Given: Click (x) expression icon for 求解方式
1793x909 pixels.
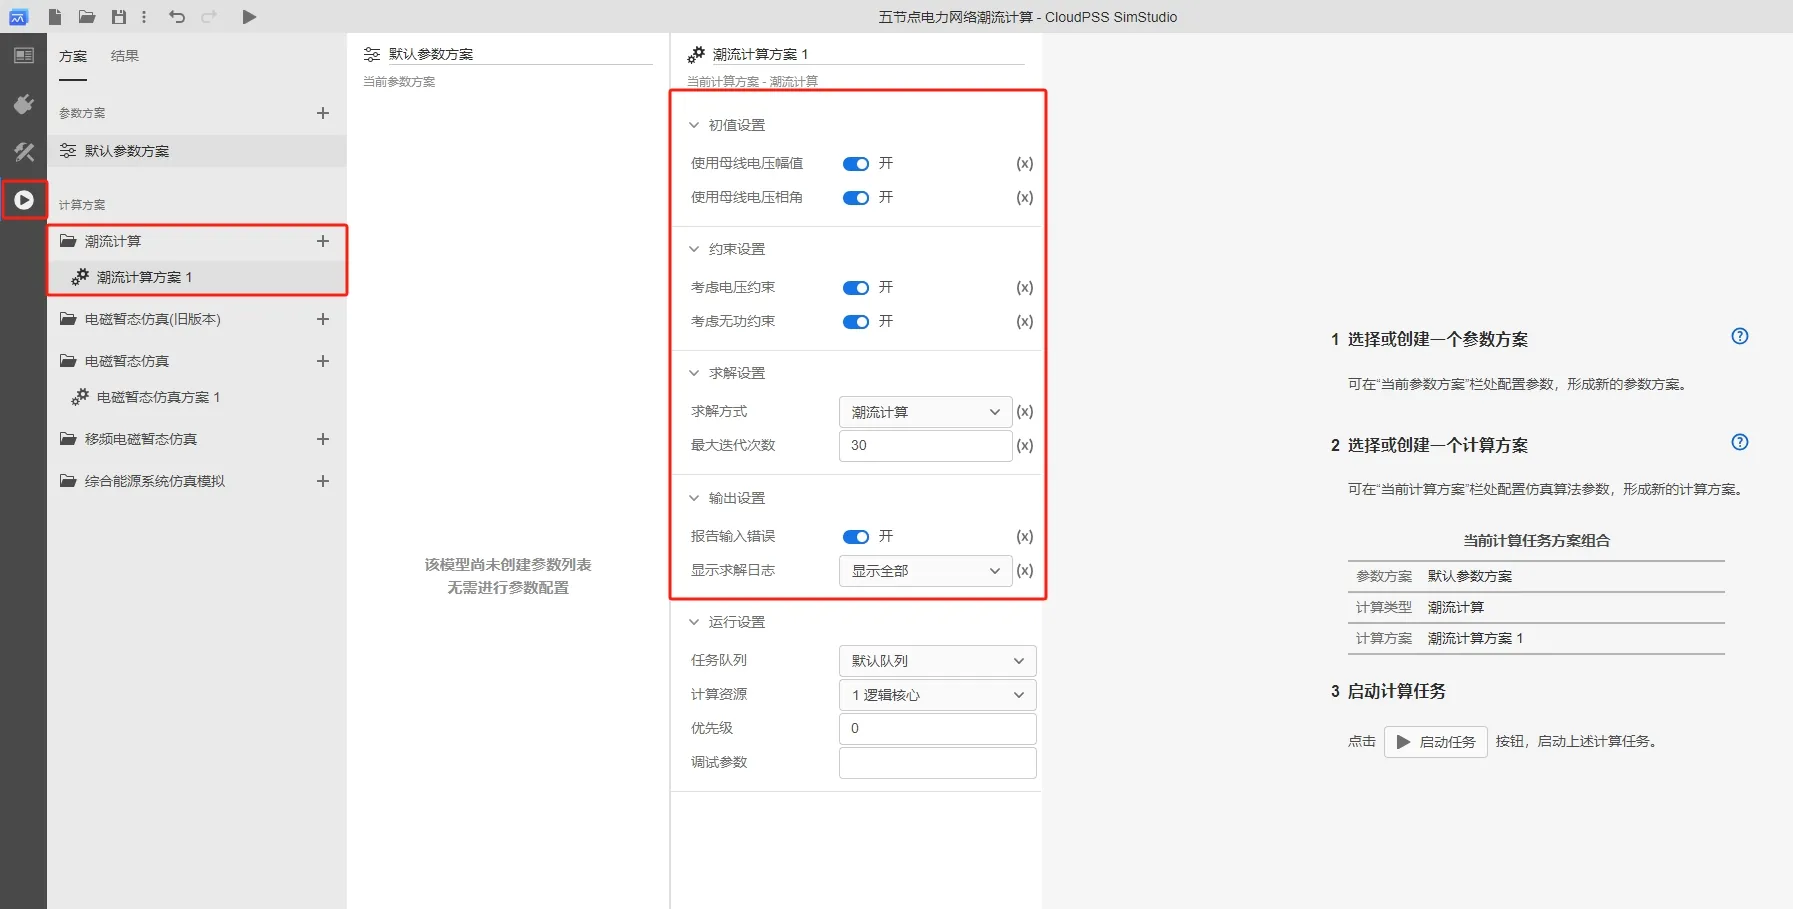Looking at the screenshot, I should [x=1025, y=411].
